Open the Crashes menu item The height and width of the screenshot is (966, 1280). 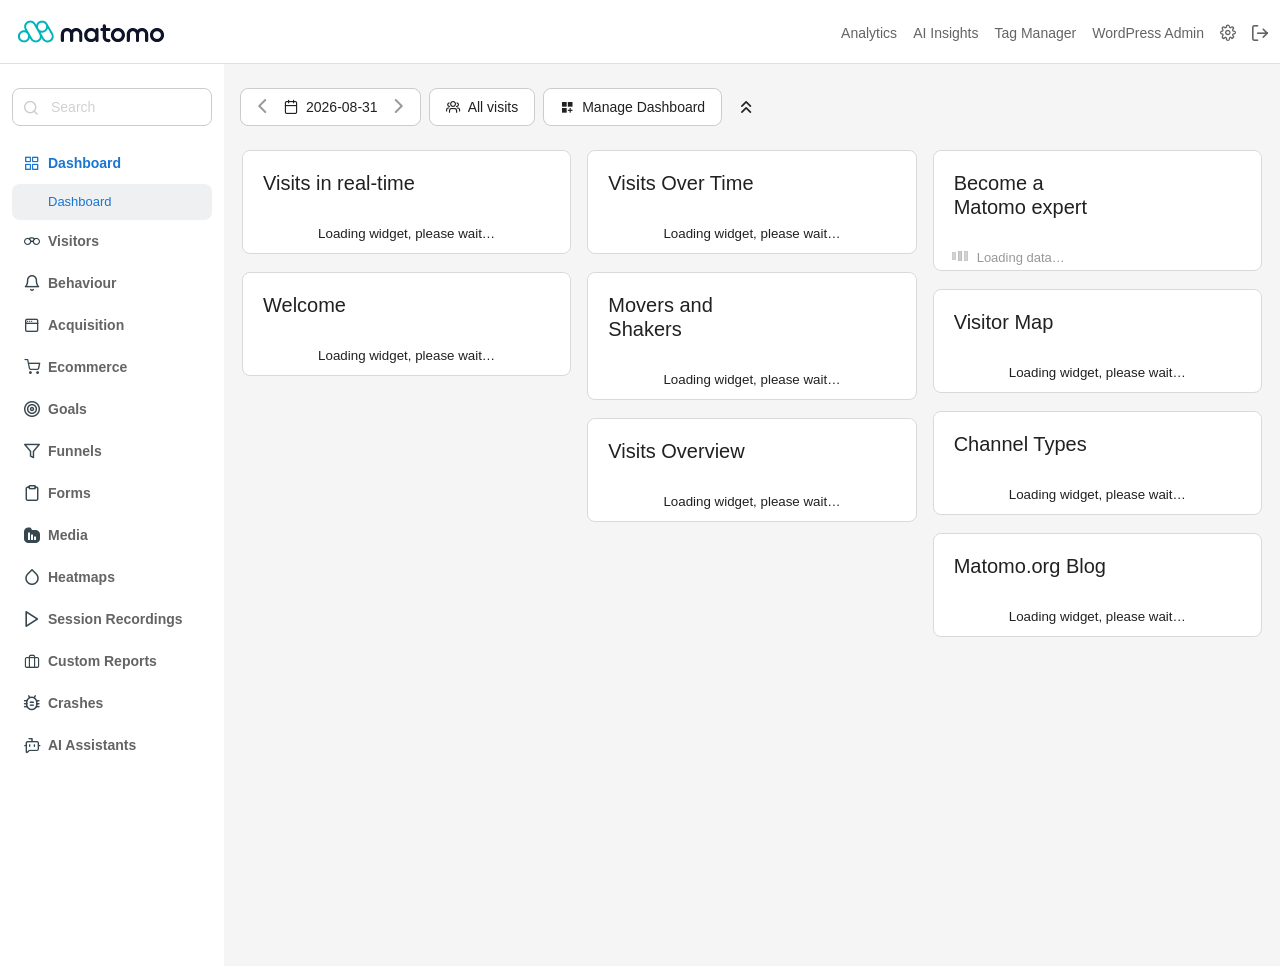(x=112, y=703)
